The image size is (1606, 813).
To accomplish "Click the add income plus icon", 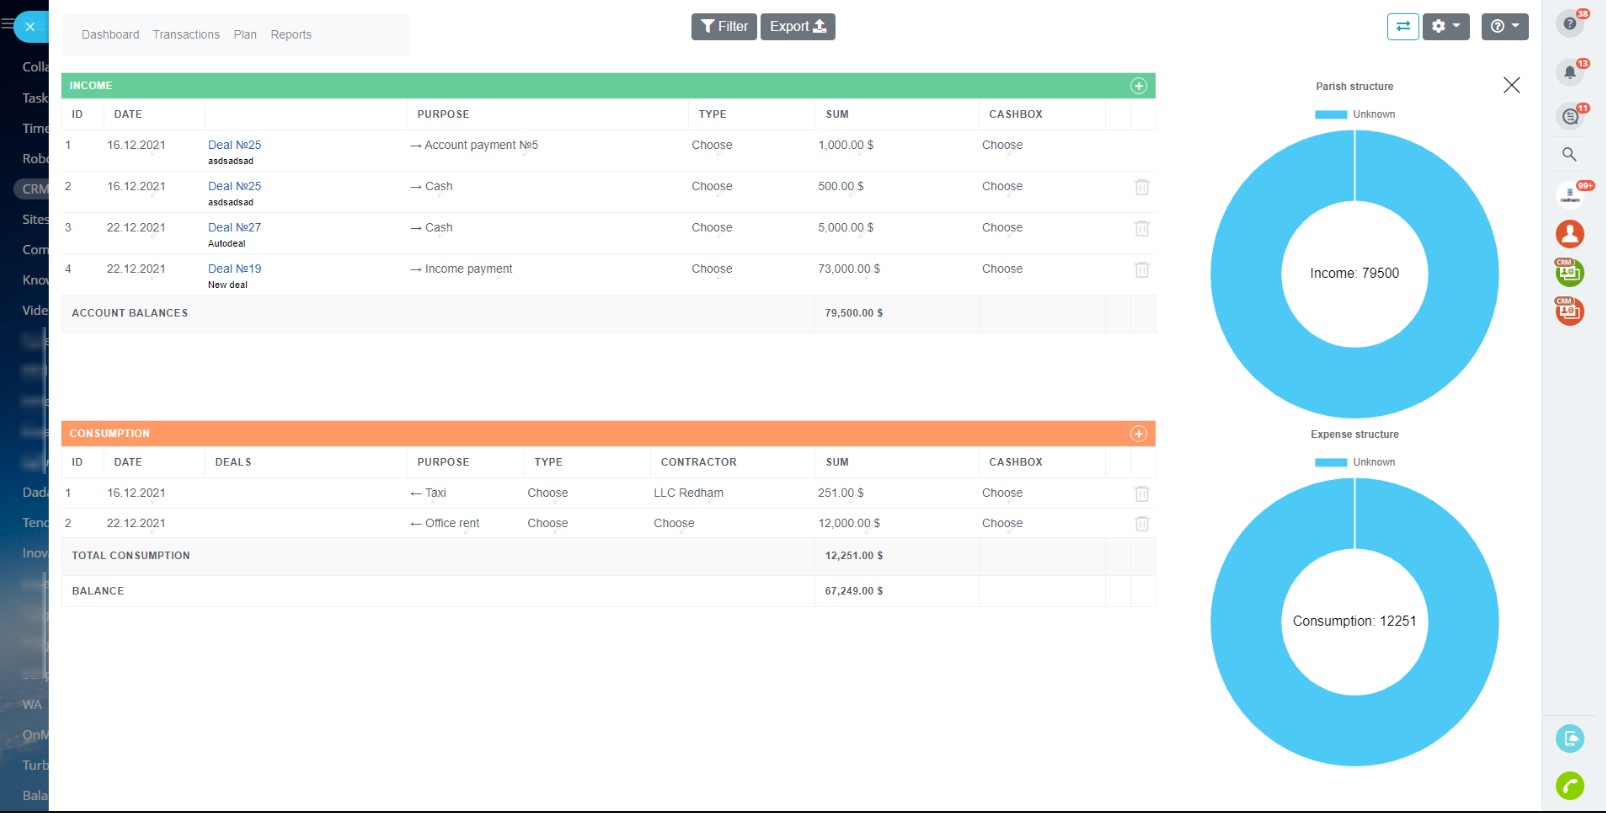I will click(1138, 86).
